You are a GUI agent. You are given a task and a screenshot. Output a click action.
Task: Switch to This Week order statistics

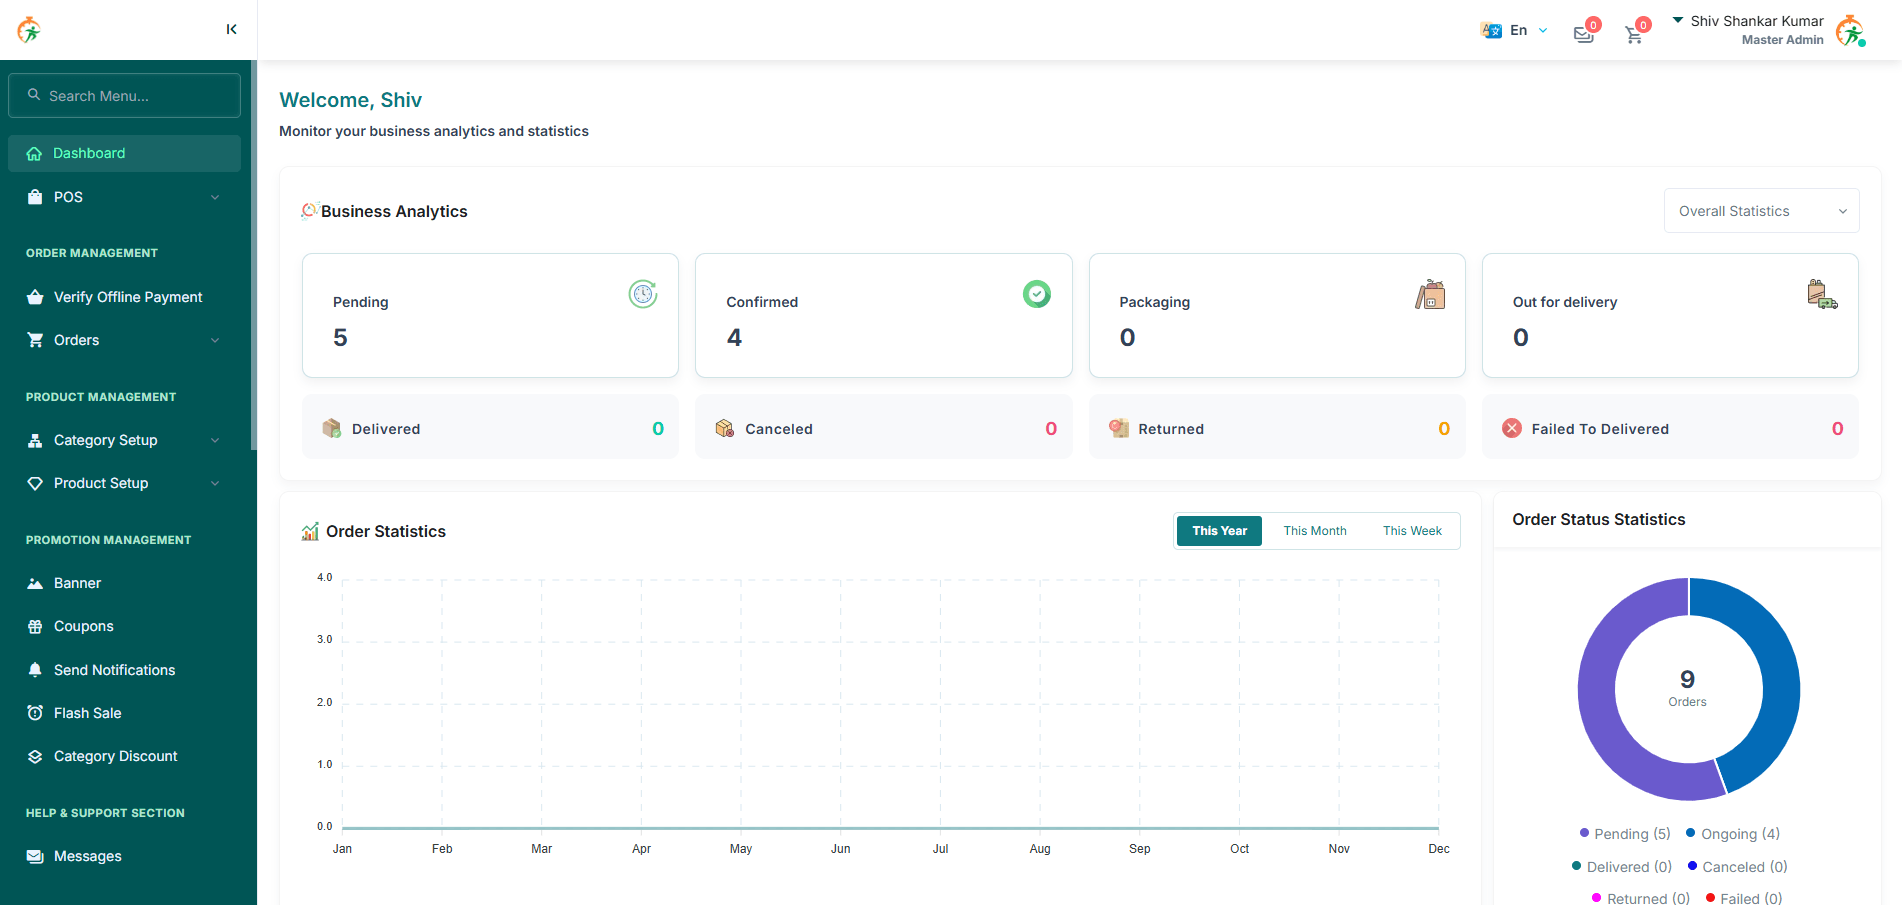[x=1411, y=530]
